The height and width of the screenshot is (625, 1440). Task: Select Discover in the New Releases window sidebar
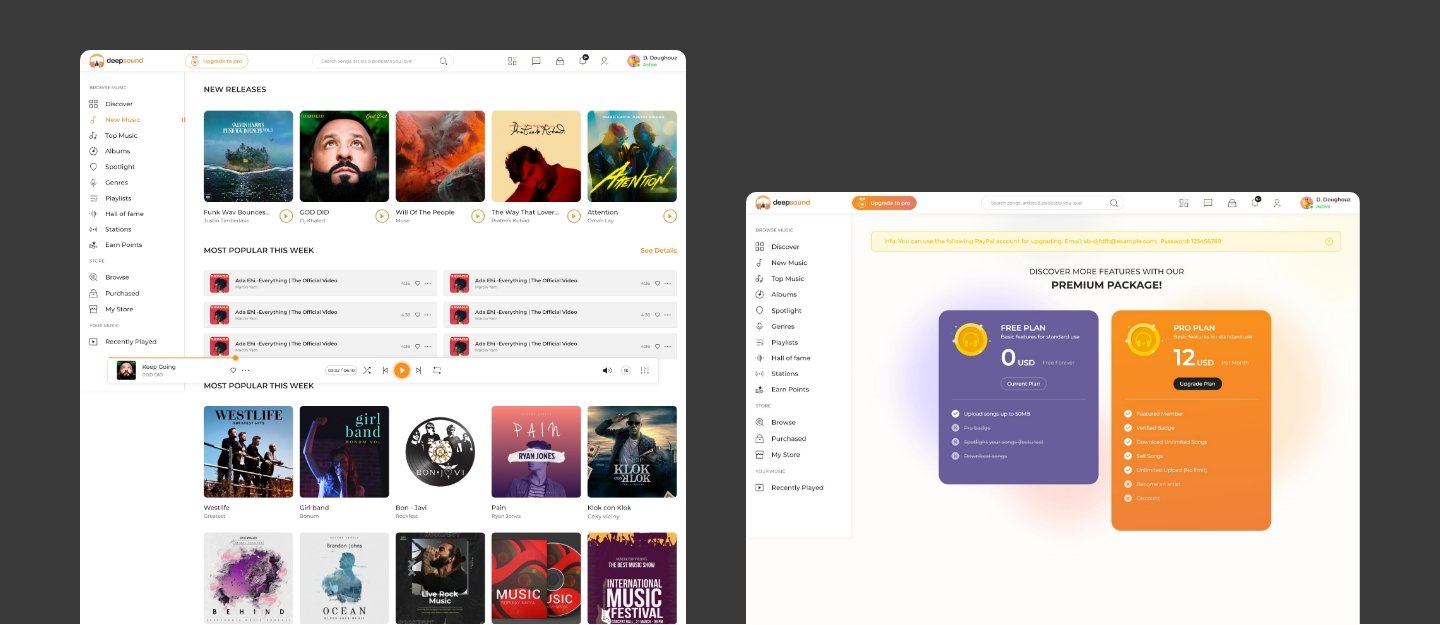click(x=110, y=104)
